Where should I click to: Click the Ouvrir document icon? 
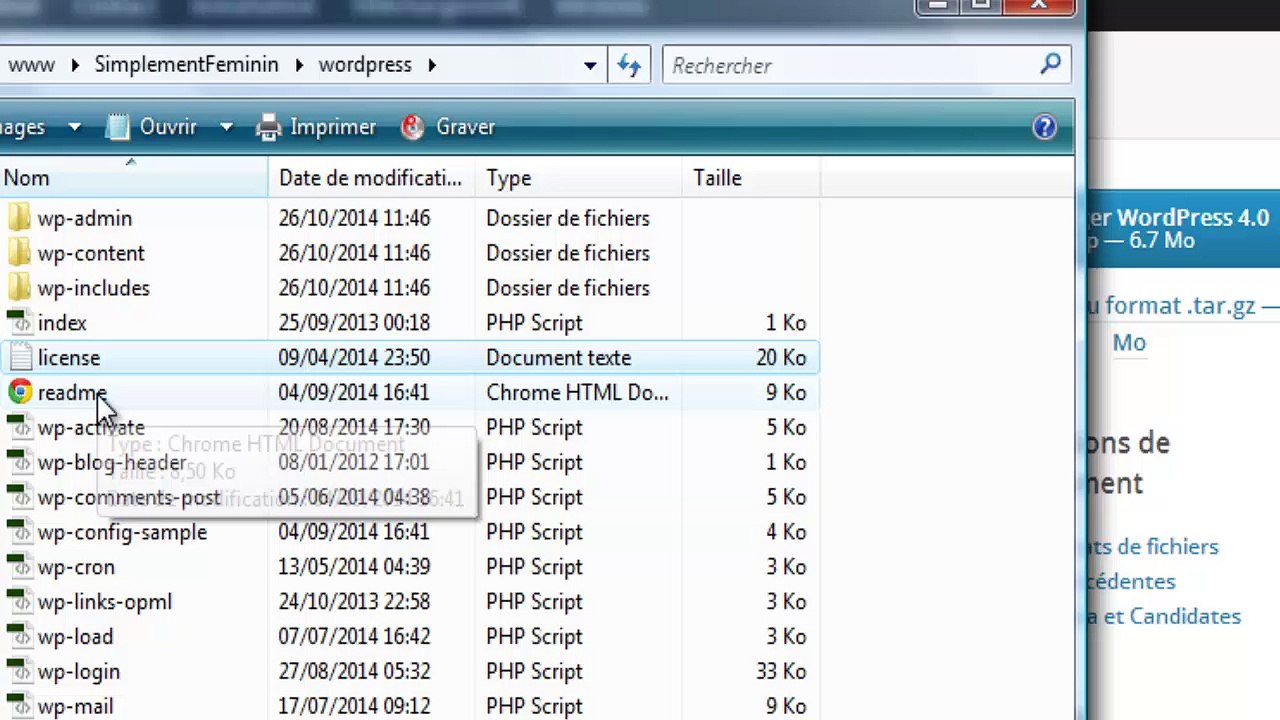coord(118,127)
